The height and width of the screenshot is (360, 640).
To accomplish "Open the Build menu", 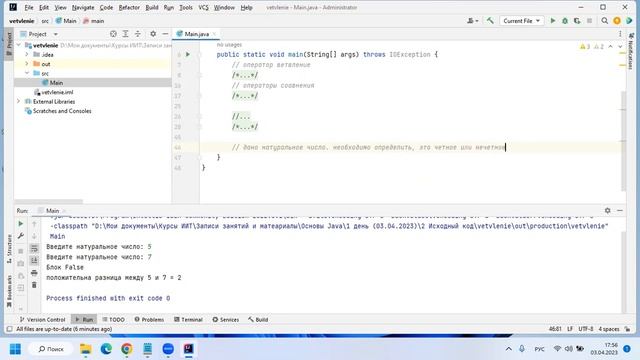I will point(152,7).
